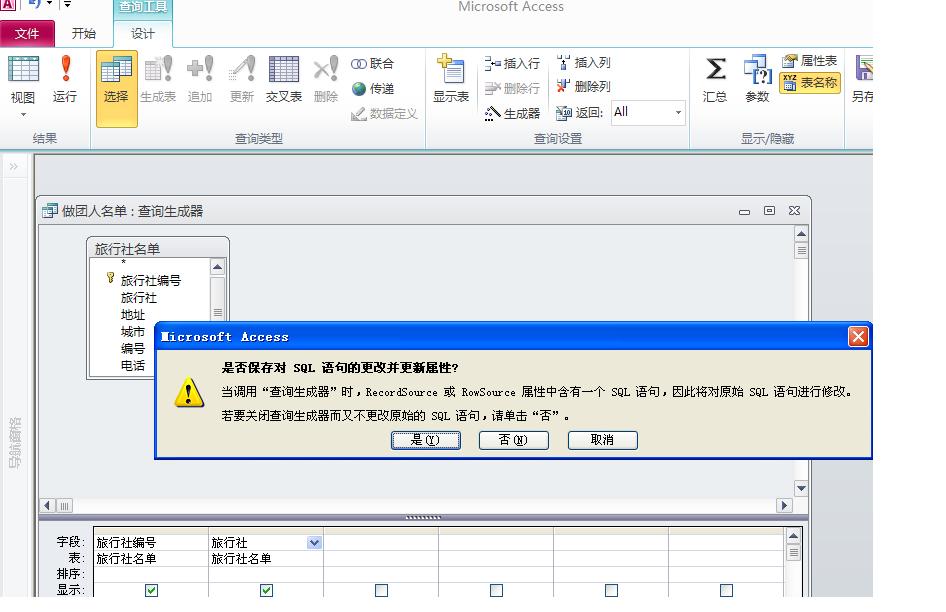
Task: Select the 传递 pass-through query option
Action: tap(373, 89)
